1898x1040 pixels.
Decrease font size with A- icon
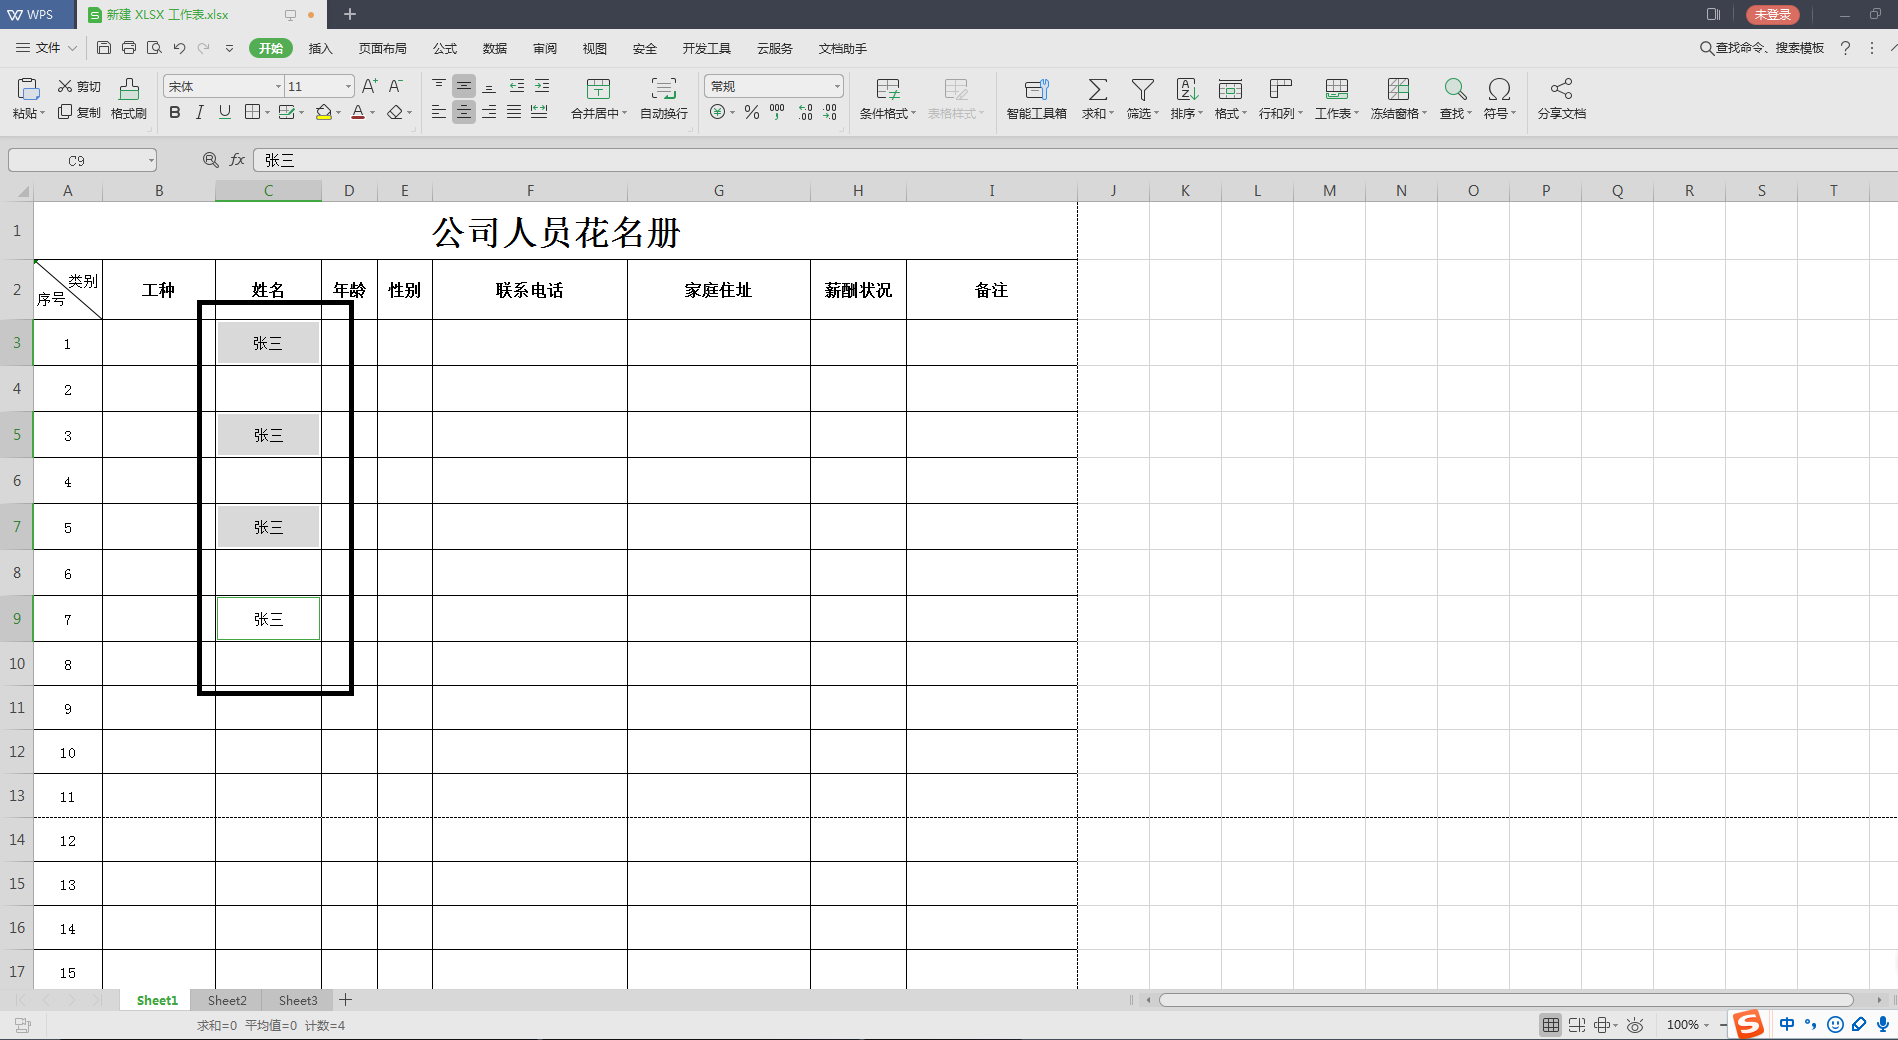pos(396,87)
